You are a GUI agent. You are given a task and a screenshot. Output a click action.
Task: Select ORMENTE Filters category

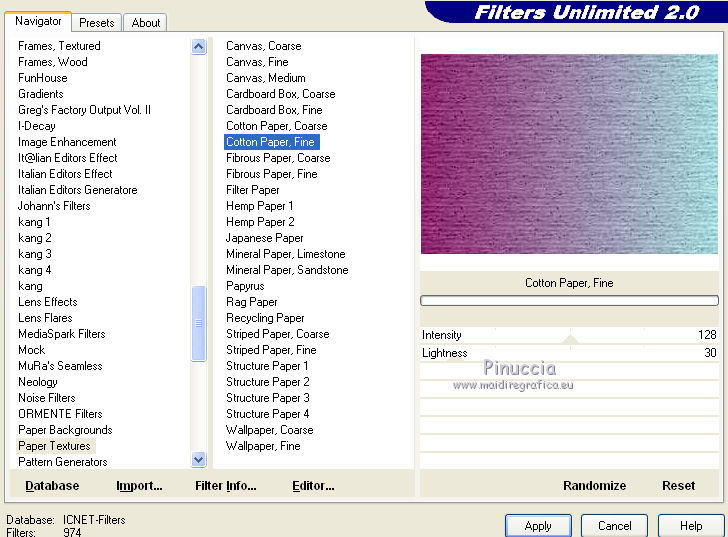click(x=60, y=414)
